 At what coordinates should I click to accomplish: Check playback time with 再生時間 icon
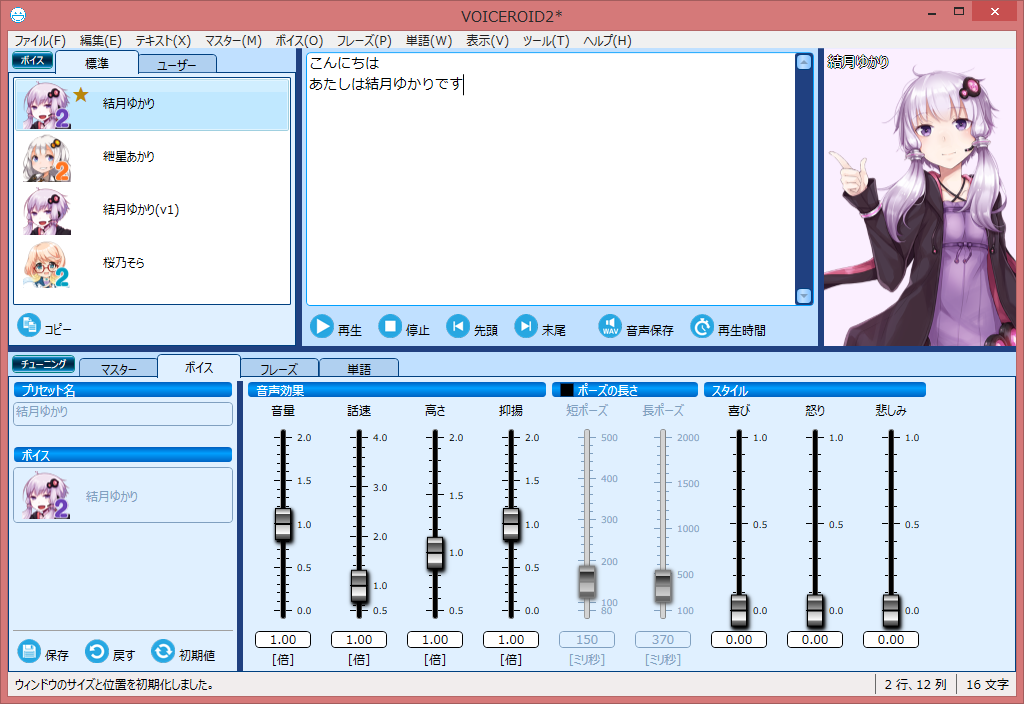pyautogui.click(x=702, y=326)
